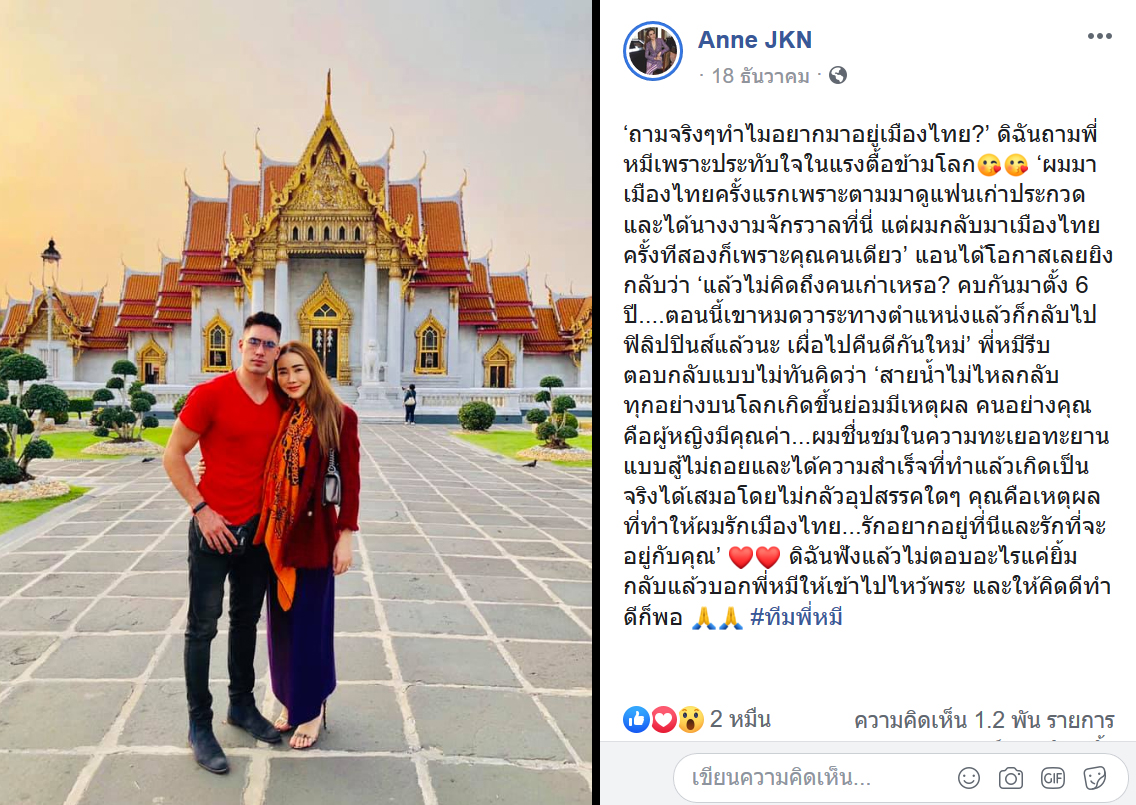
Task: Open the three-dot post options menu
Action: click(x=1098, y=37)
